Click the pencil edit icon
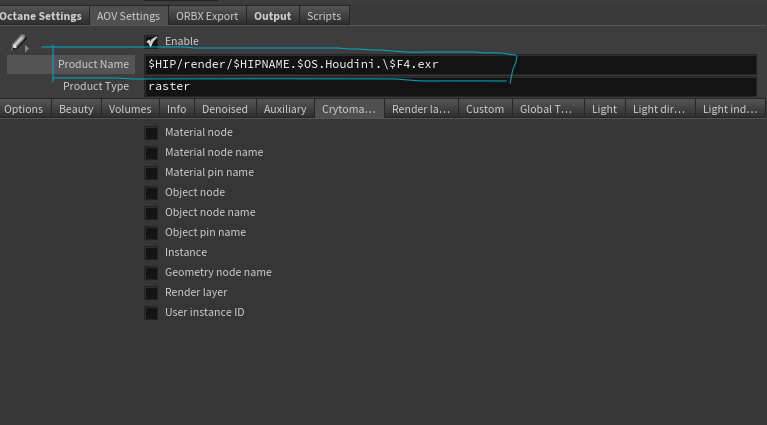The width and height of the screenshot is (767, 425). click(x=18, y=43)
